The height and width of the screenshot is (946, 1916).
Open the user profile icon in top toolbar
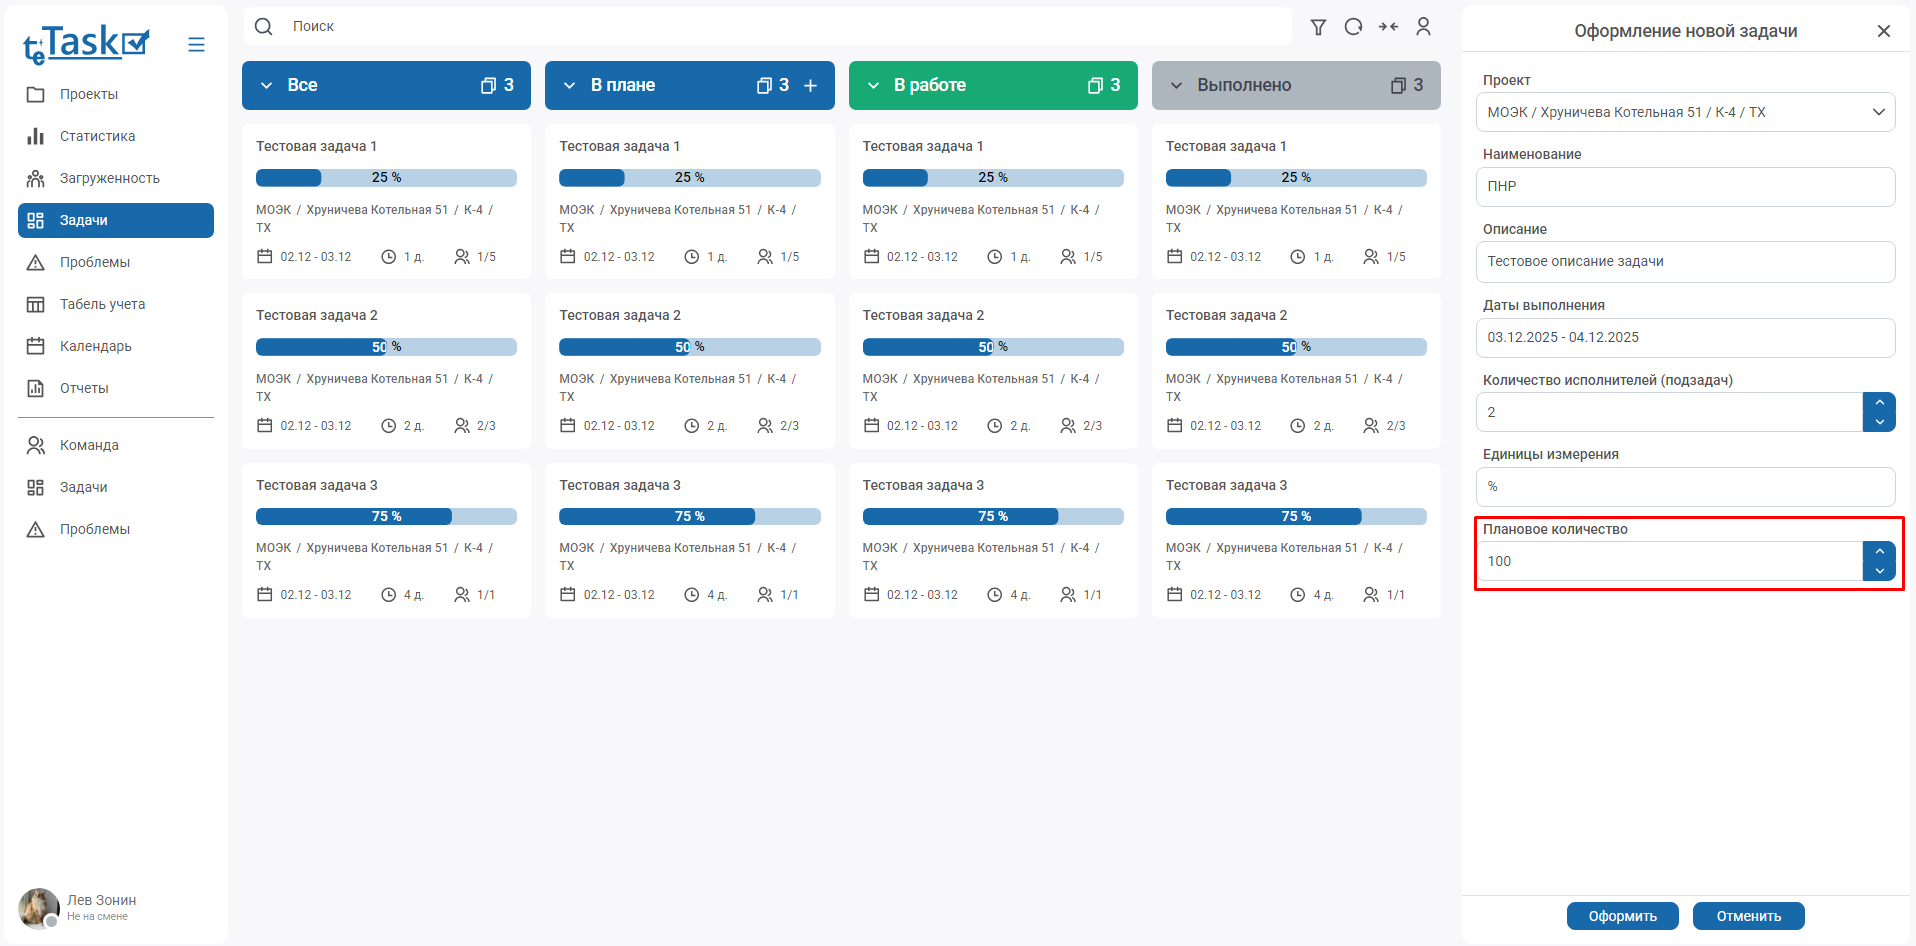(x=1423, y=27)
